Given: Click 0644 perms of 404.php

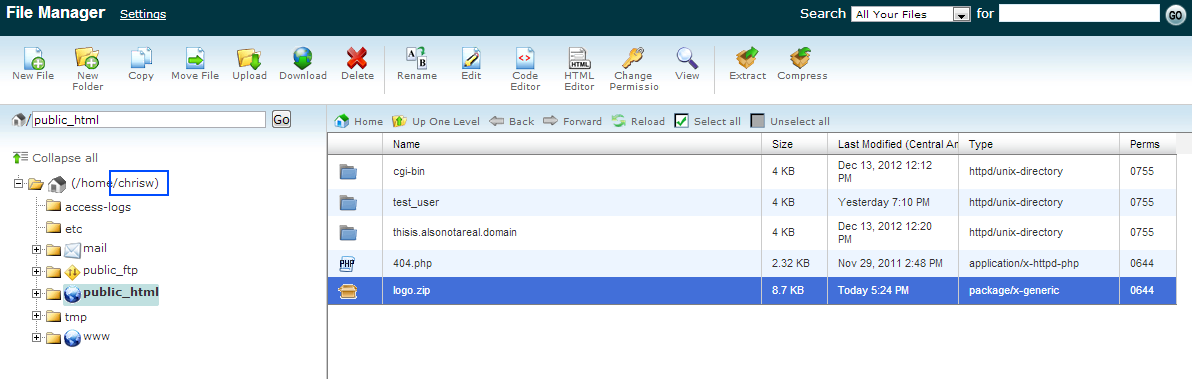Looking at the screenshot, I should [1142, 264].
